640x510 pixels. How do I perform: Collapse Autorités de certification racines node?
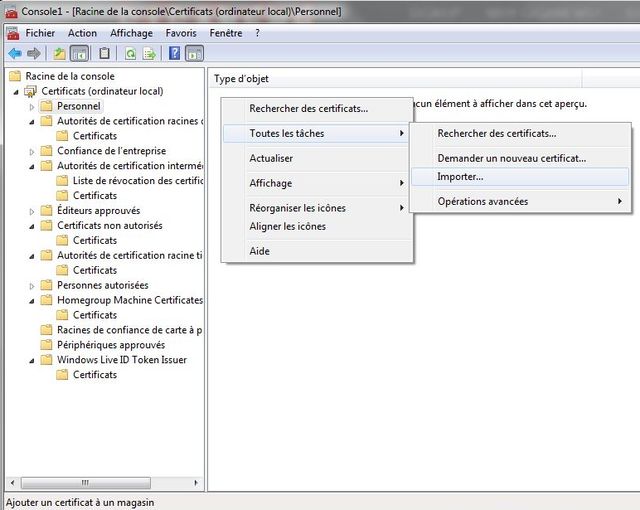(x=32, y=122)
